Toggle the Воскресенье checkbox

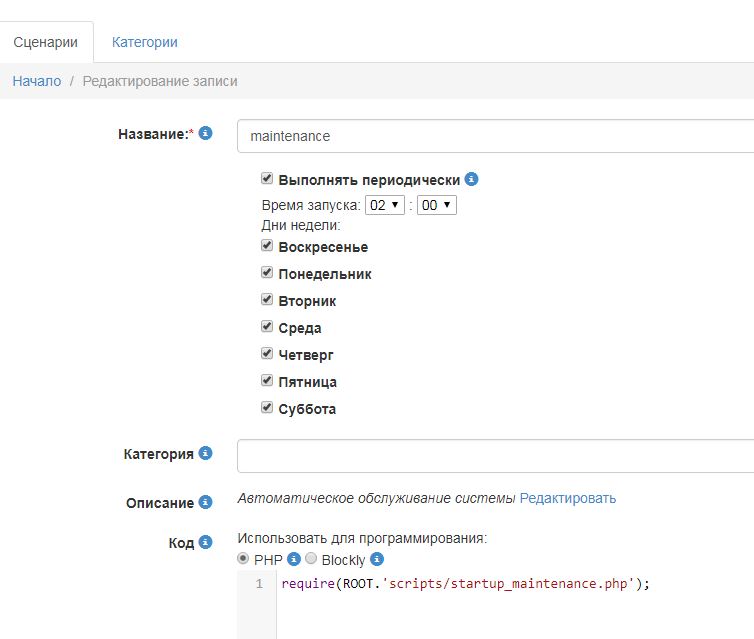(x=267, y=245)
